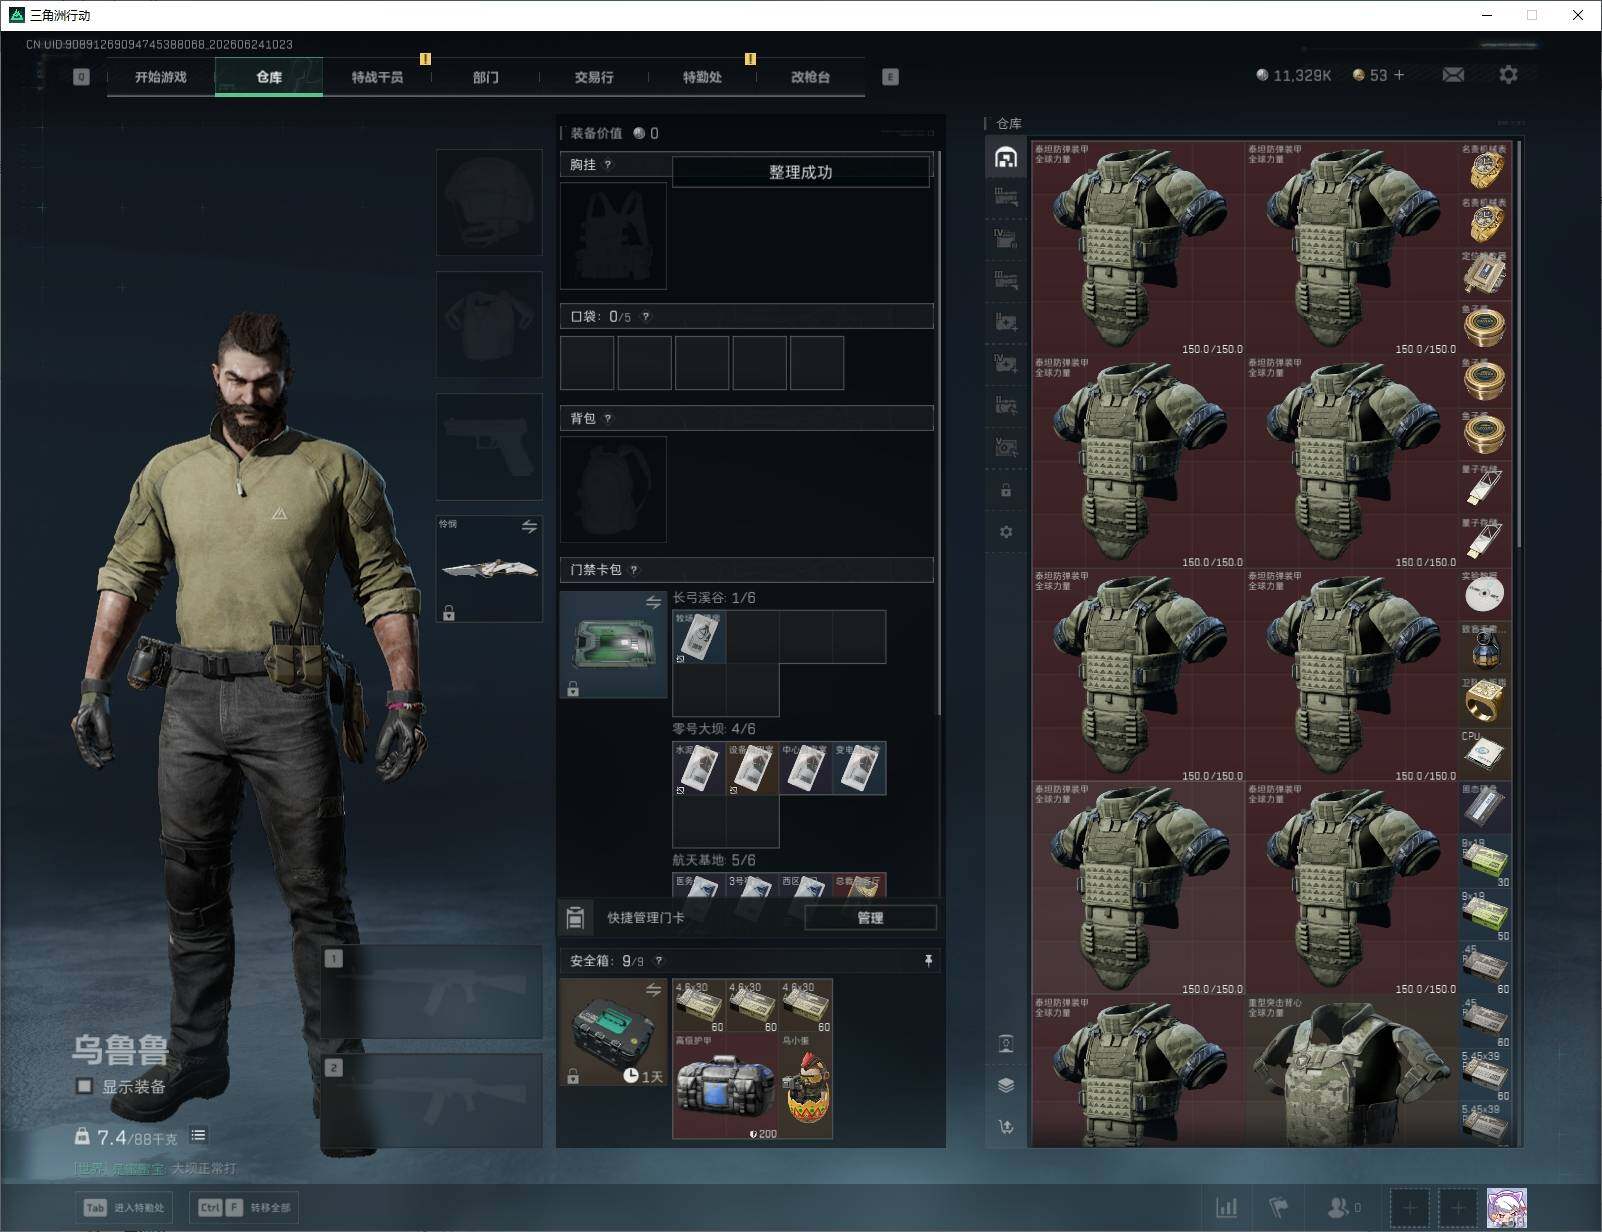1602x1232 pixels.
Task: Click the stacked layers icon in warehouse sidebar
Action: 1006,1085
